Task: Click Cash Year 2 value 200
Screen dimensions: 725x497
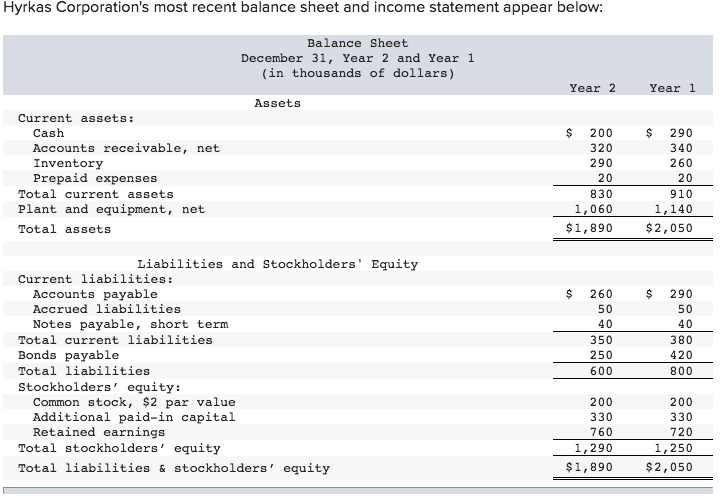Action: [601, 133]
